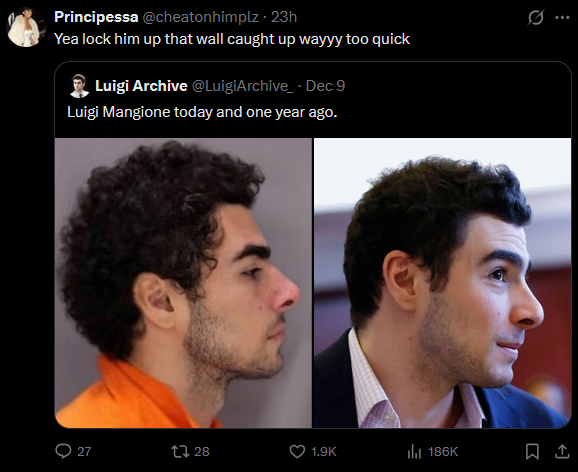This screenshot has height=472, width=578.
Task: Click the repost arrows icon
Action: pos(180,451)
